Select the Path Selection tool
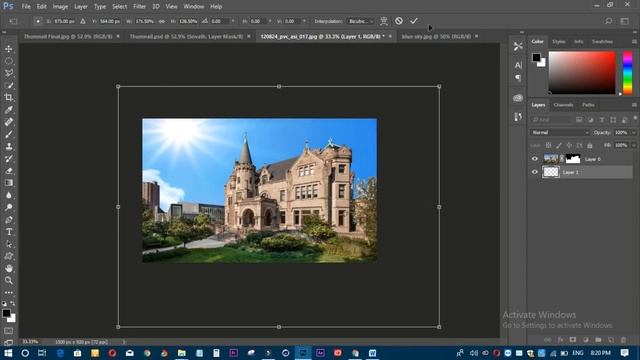Image resolution: width=640 pixels, height=360 pixels. (9, 244)
